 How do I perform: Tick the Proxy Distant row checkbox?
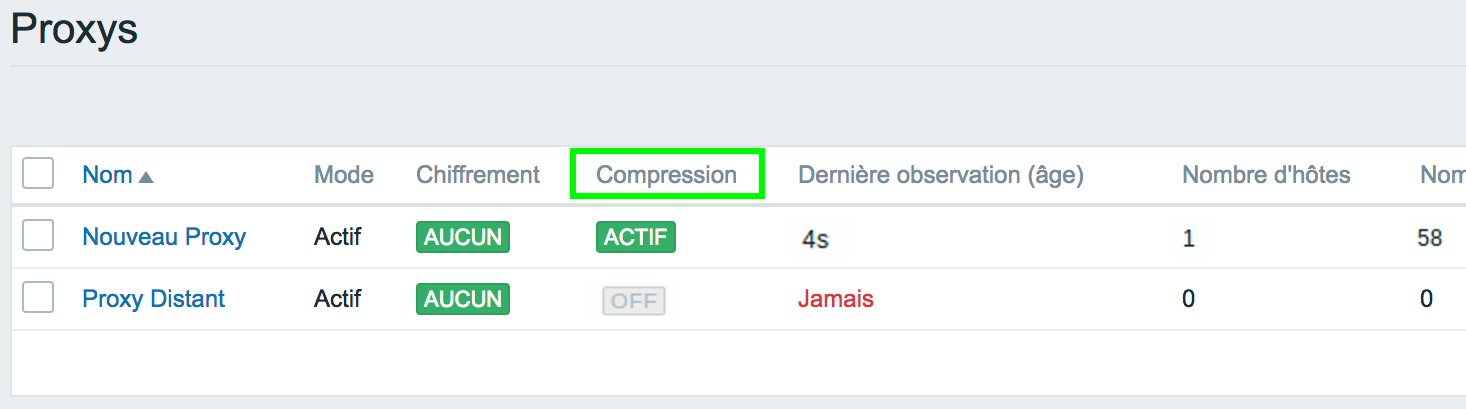(38, 298)
